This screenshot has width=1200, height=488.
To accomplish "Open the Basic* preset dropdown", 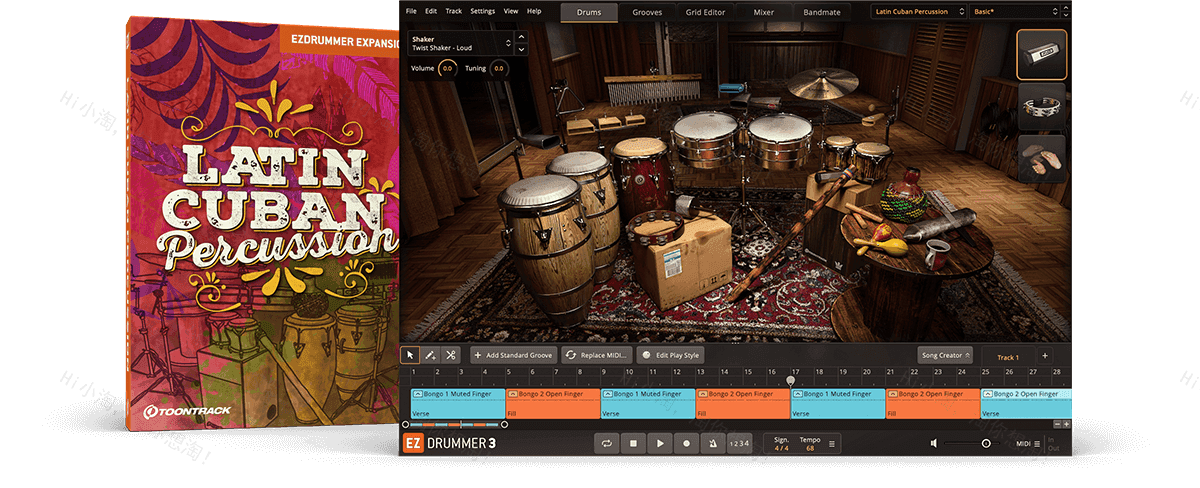I will coord(1015,11).
